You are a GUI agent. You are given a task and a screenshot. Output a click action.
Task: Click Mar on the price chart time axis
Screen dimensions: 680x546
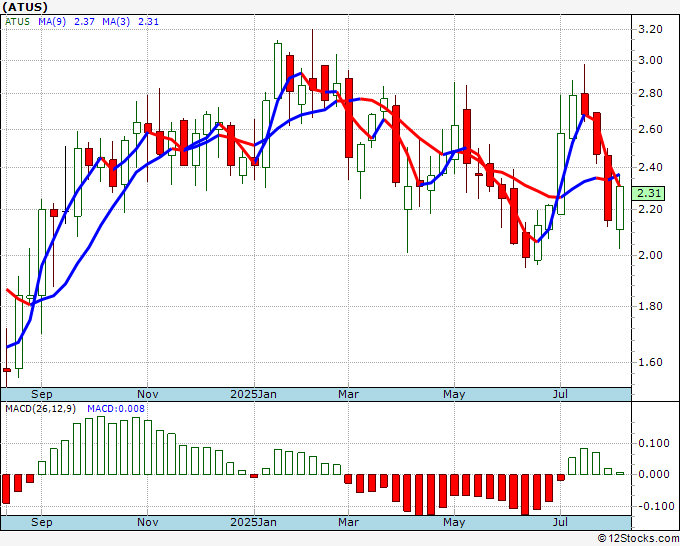pyautogui.click(x=348, y=394)
